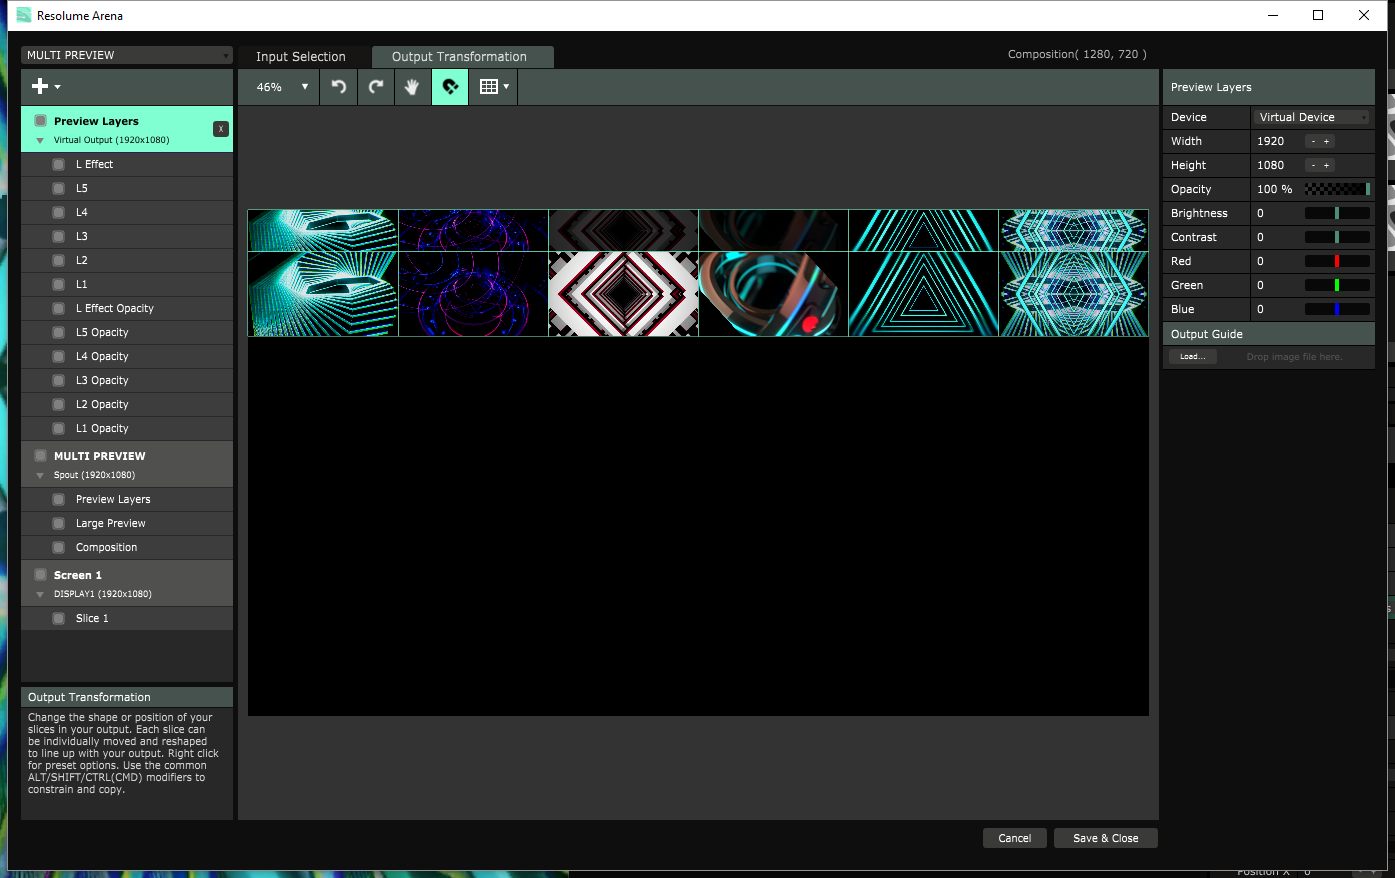Click the undo arrow in the toolbar

(339, 87)
